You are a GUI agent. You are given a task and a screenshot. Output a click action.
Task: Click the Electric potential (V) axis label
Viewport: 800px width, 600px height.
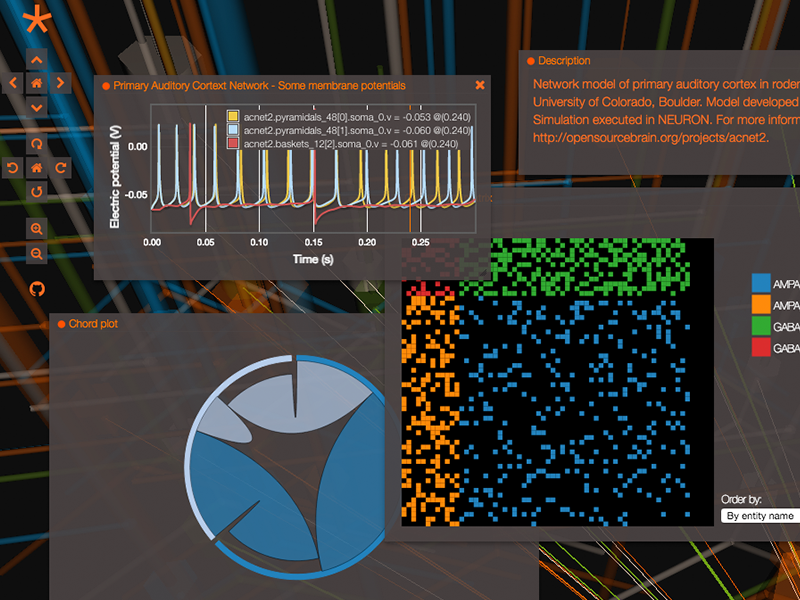click(x=115, y=178)
